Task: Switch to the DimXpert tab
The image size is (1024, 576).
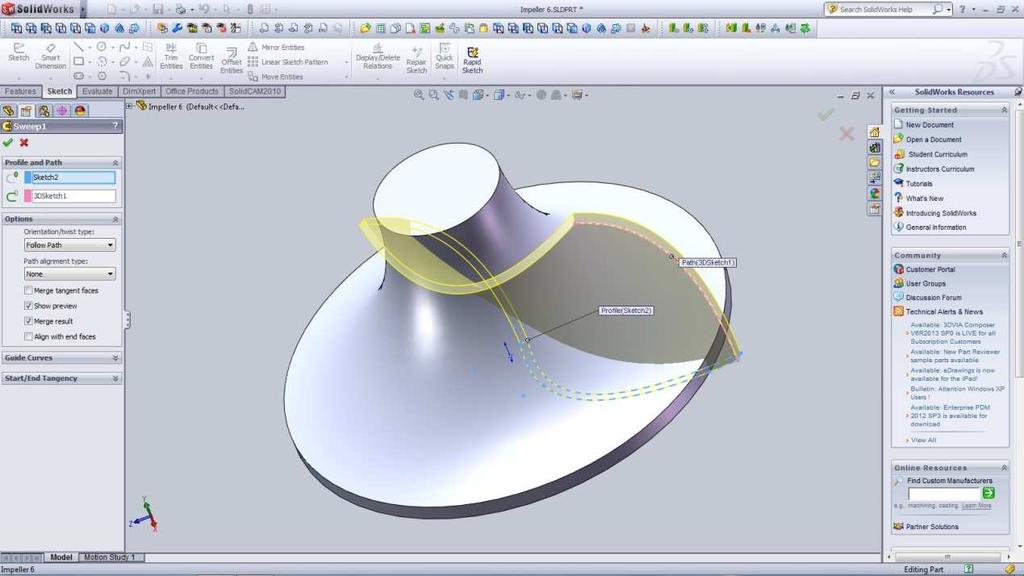Action: click(x=139, y=91)
